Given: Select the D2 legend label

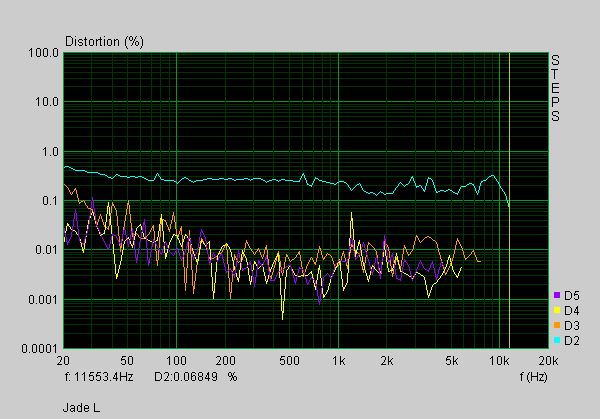Looking at the screenshot, I should point(572,341).
